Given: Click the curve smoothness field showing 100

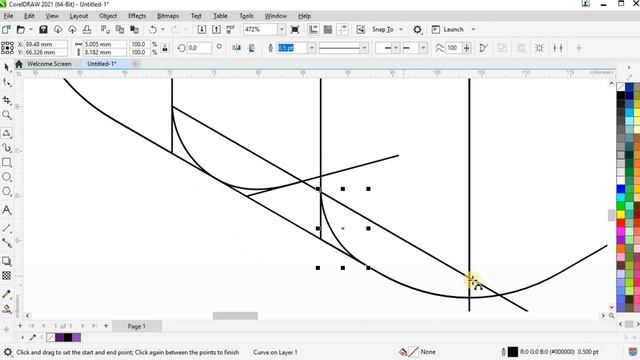Looking at the screenshot, I should click(x=453, y=48).
